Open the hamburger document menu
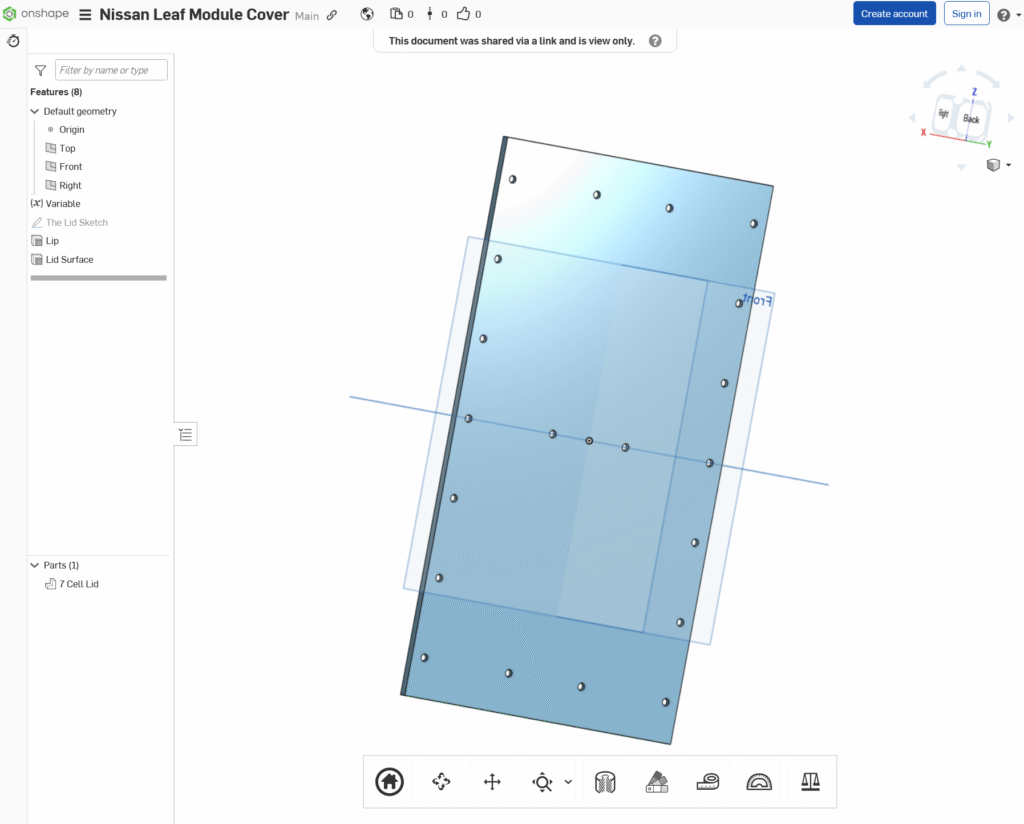The width and height of the screenshot is (1024, 824). point(85,15)
